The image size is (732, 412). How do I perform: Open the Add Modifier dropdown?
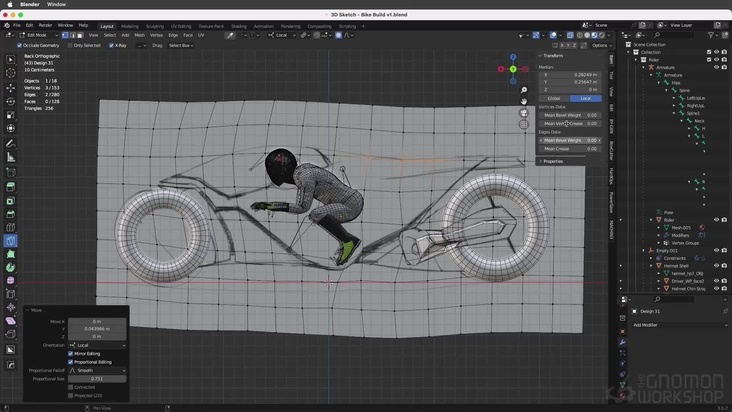pos(680,325)
